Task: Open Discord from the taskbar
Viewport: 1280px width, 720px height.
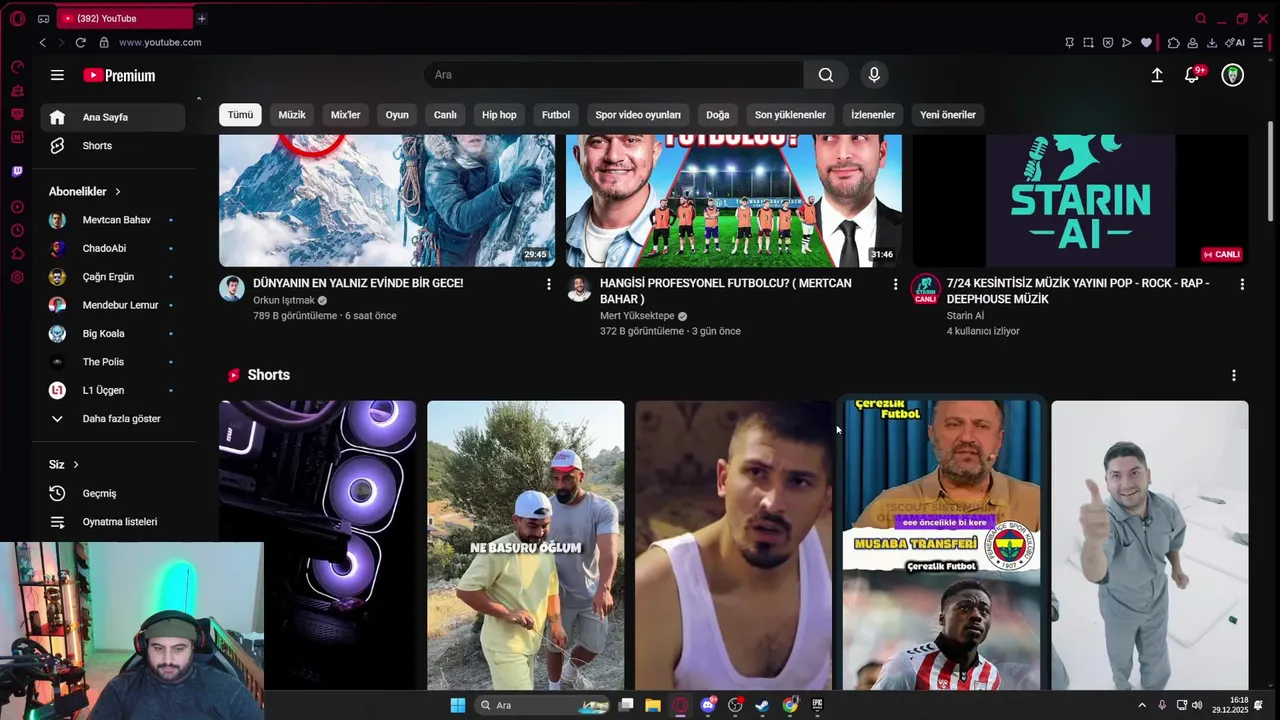Action: 709,705
